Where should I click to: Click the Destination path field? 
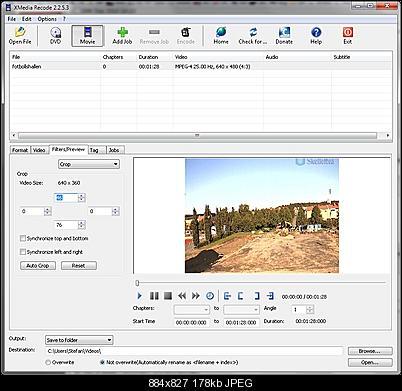click(x=194, y=351)
